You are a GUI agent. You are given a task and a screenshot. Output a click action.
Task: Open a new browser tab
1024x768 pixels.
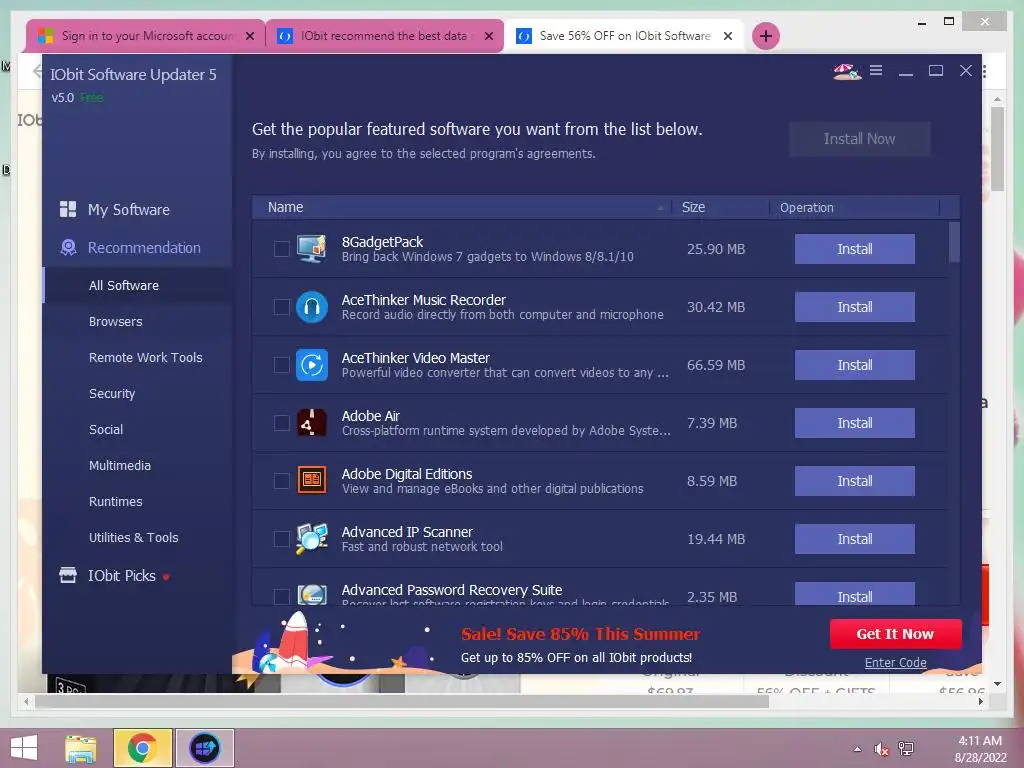point(766,36)
